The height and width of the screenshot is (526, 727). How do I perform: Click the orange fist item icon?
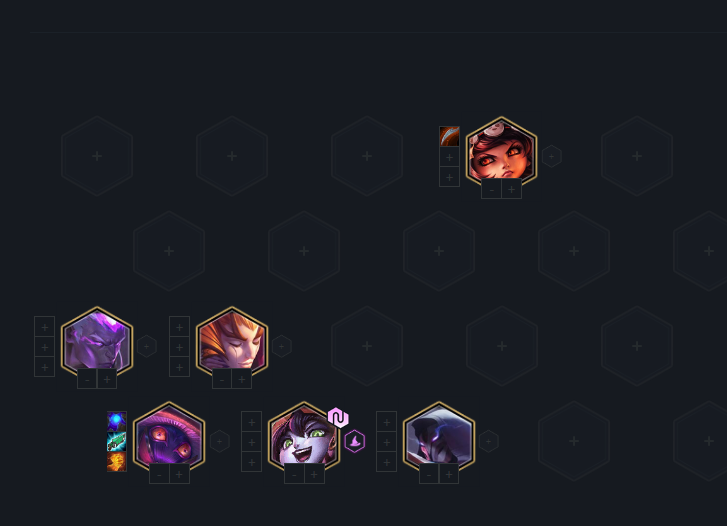[117, 462]
